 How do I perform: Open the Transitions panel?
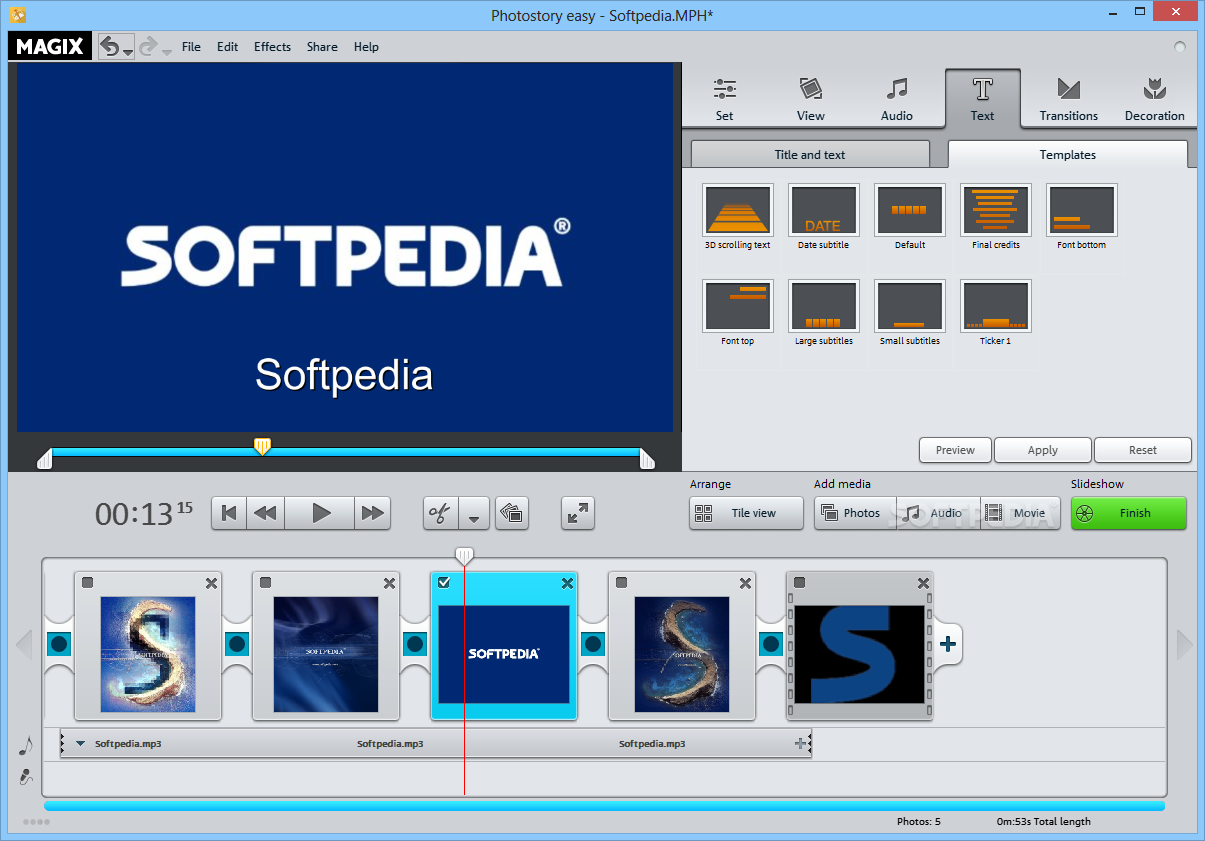click(1069, 99)
